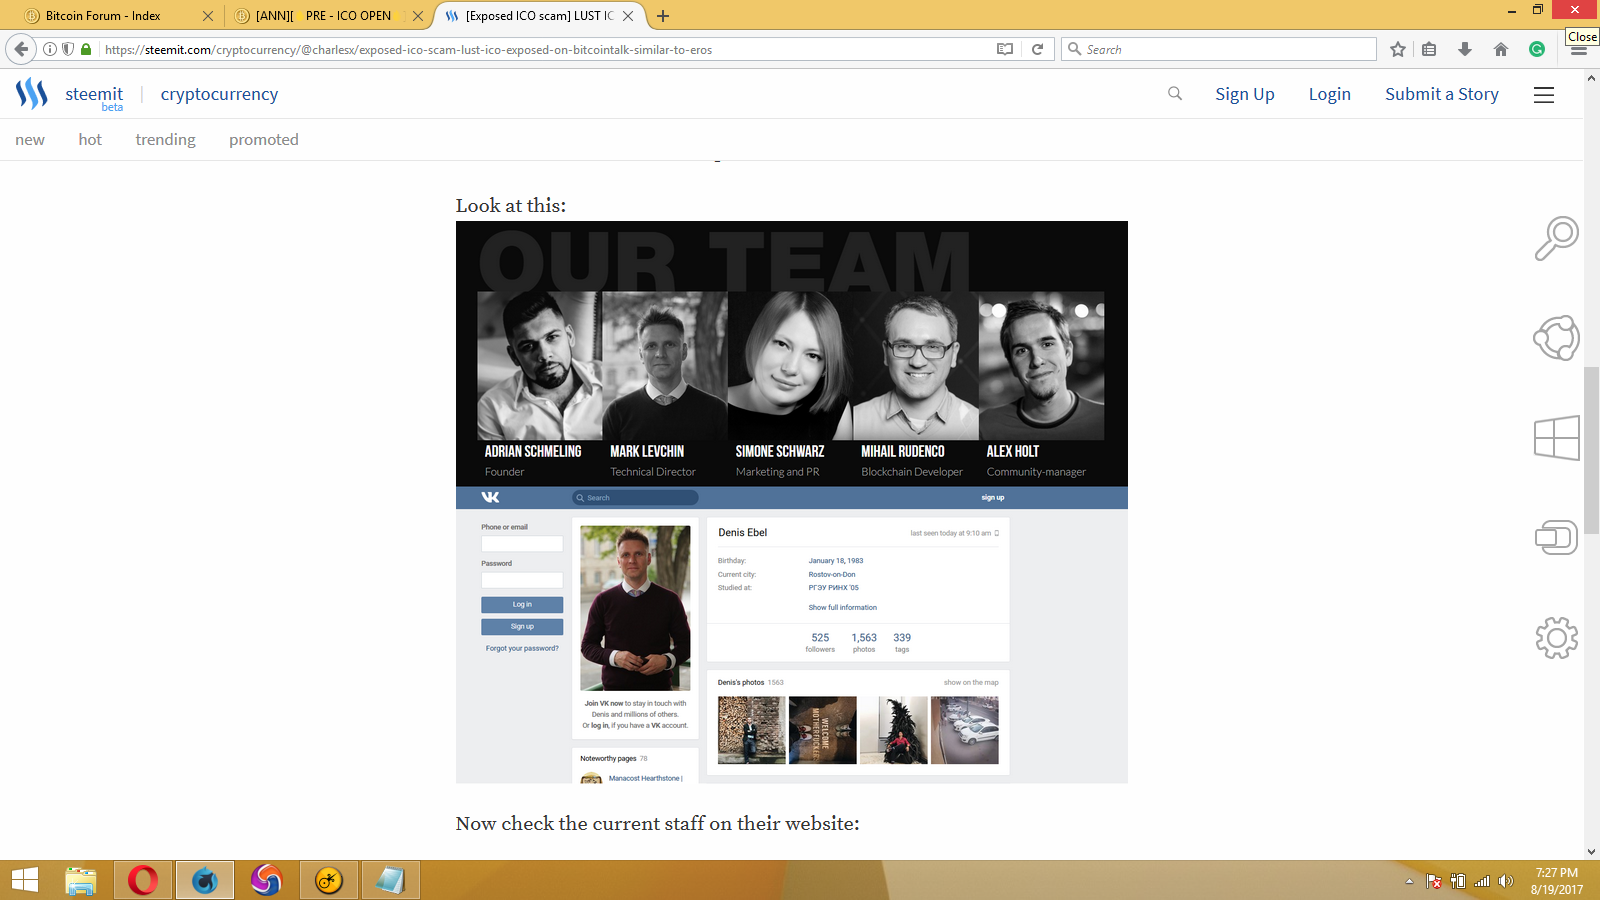This screenshot has height=900, width=1600.
Task: Click the Search charm magnifier icon
Action: pos(1556,238)
